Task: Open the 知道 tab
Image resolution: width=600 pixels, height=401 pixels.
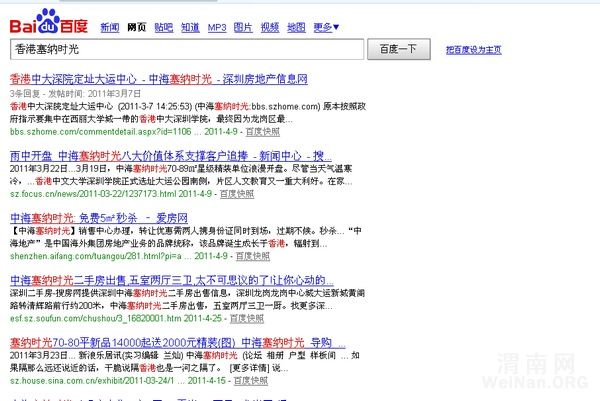Action: point(190,28)
